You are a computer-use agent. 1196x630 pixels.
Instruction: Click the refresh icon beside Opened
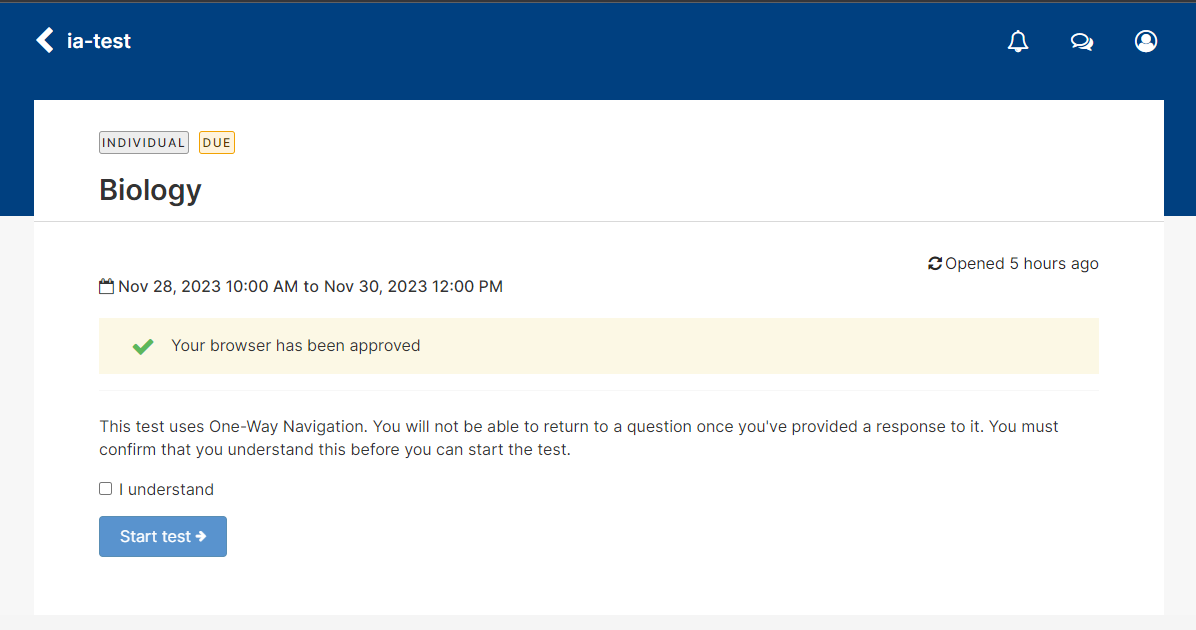[x=934, y=263]
